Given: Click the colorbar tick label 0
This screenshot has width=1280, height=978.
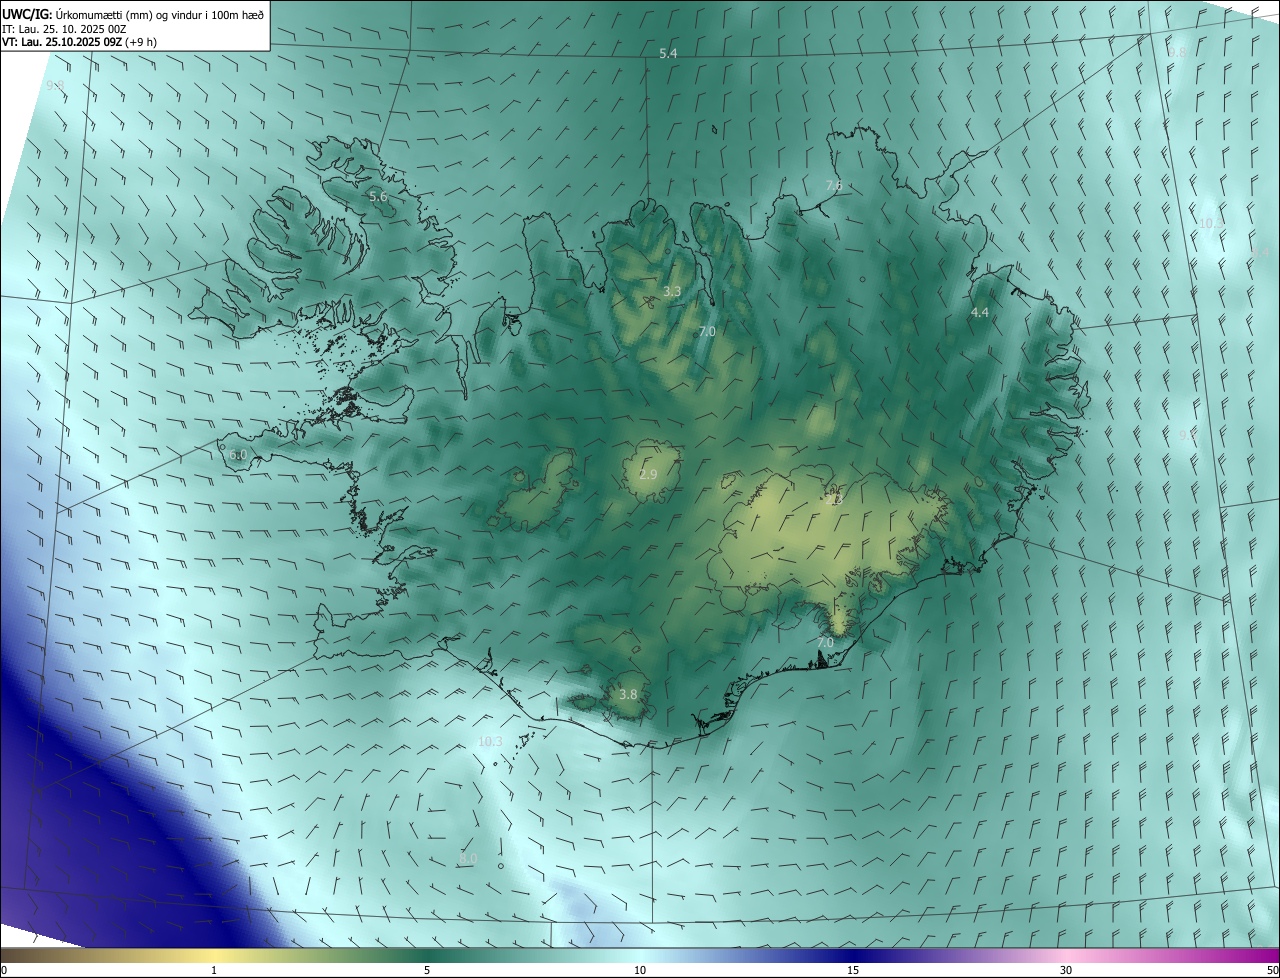Looking at the screenshot, I should point(4,970).
